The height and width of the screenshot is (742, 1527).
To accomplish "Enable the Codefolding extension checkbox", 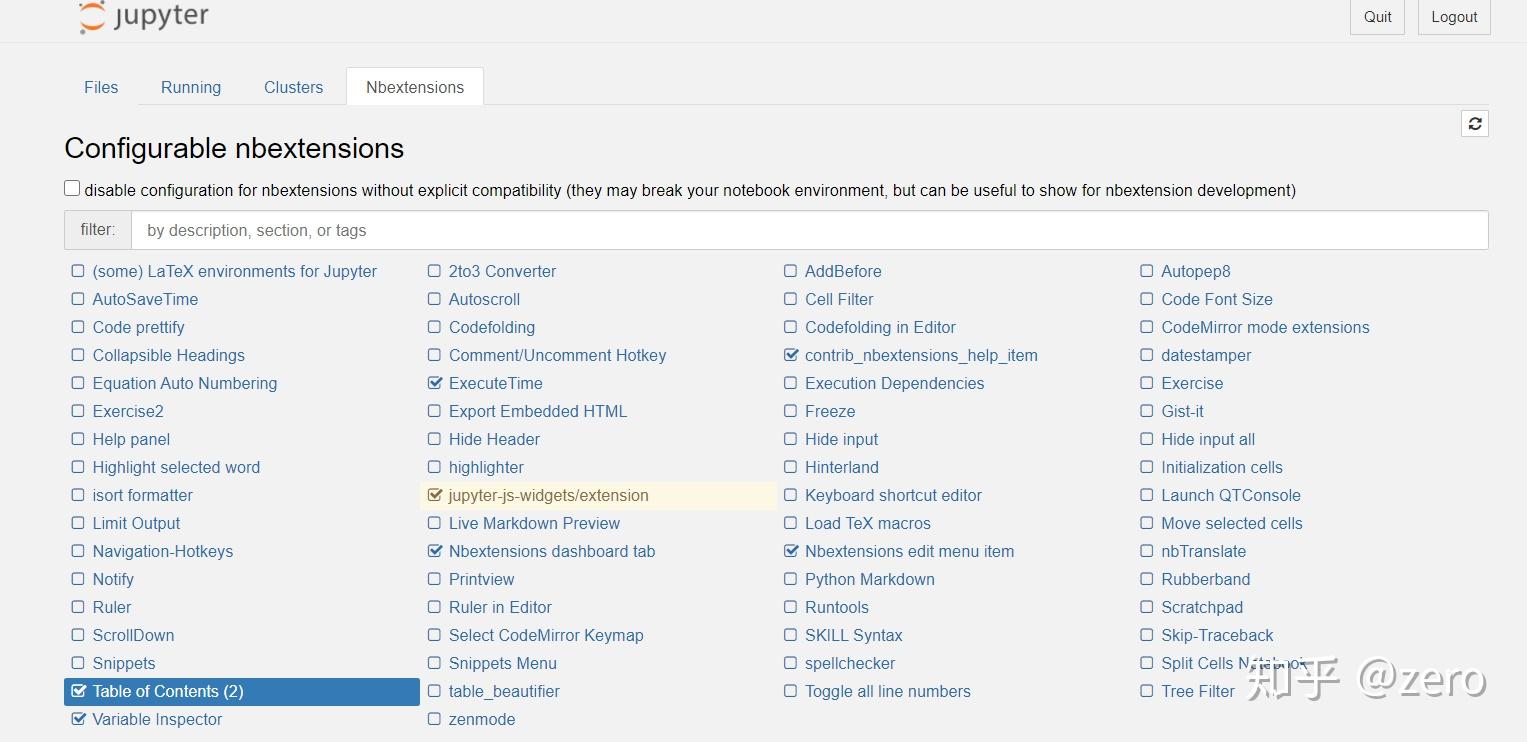I will [x=435, y=327].
